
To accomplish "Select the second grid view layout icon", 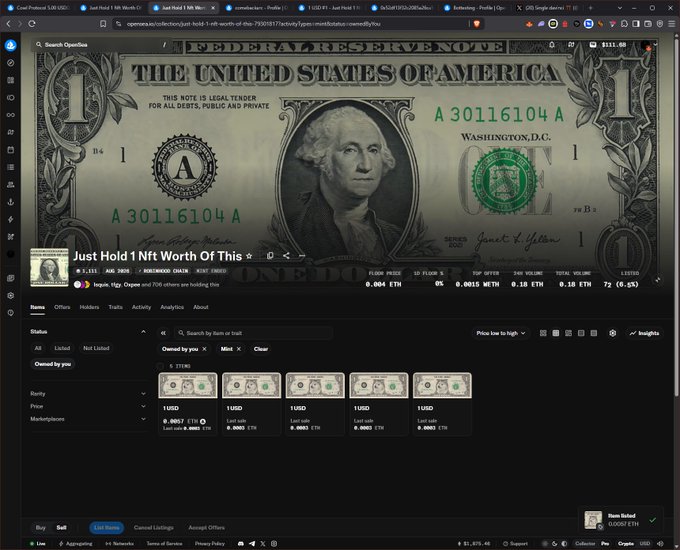I will [x=556, y=333].
